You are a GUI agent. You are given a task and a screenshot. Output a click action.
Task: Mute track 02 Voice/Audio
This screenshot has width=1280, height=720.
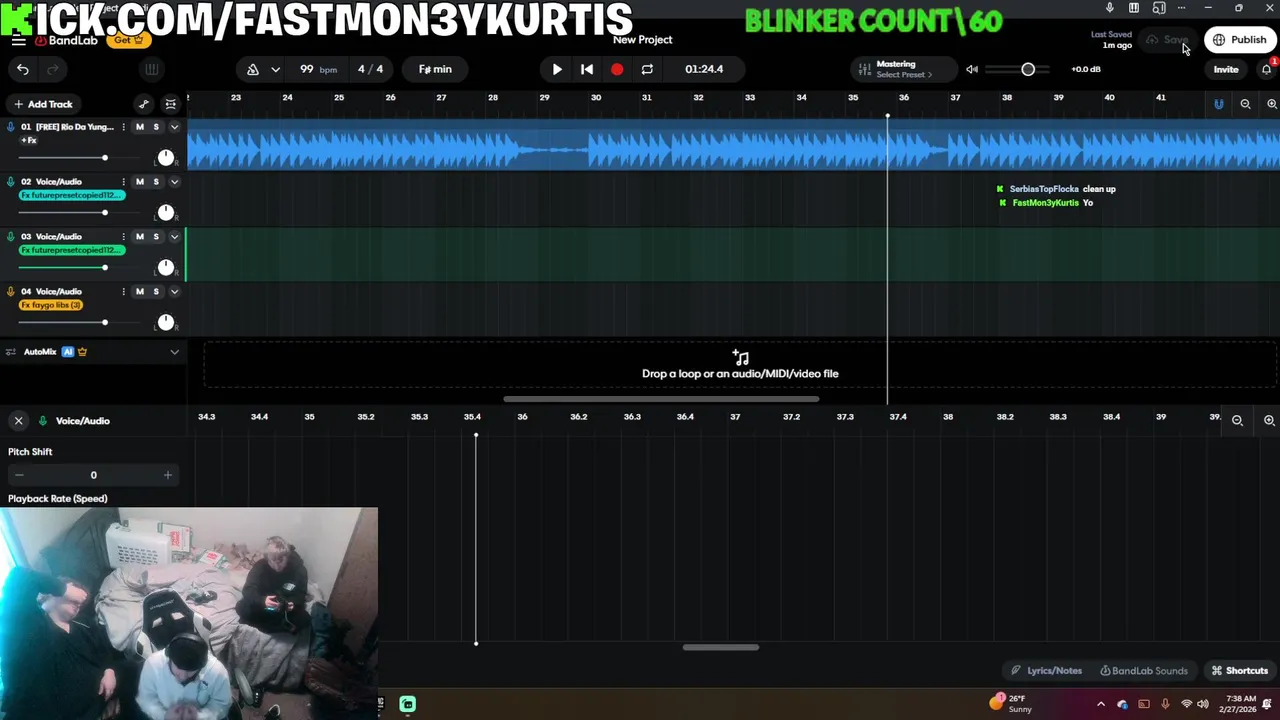point(140,182)
